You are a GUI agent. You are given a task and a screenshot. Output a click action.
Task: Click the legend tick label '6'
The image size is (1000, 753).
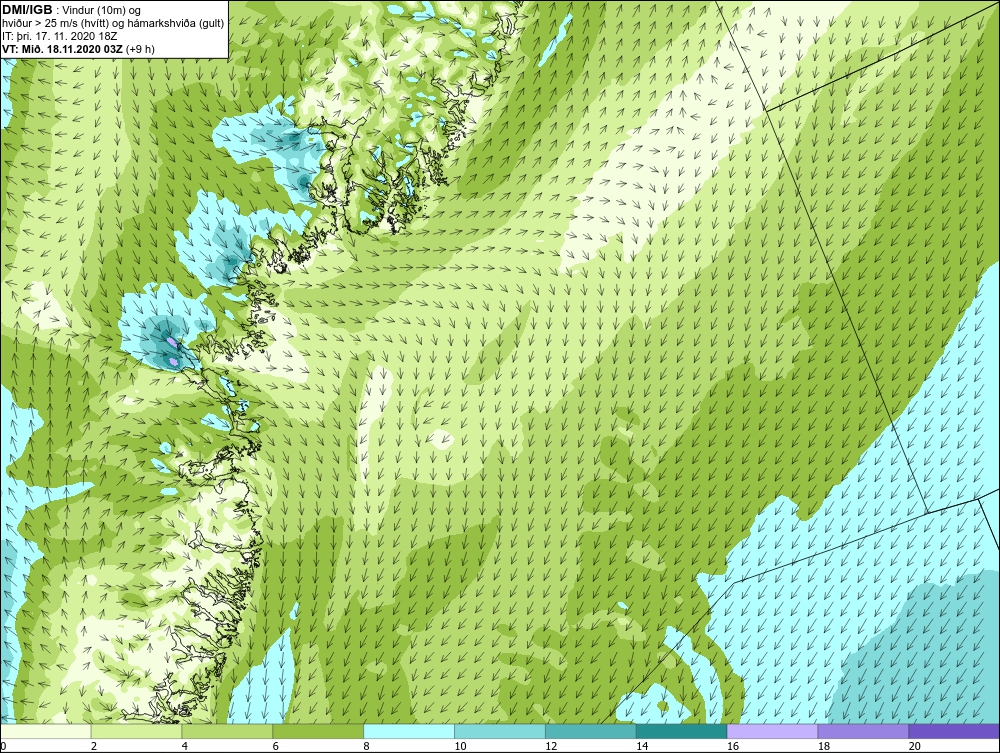click(276, 746)
